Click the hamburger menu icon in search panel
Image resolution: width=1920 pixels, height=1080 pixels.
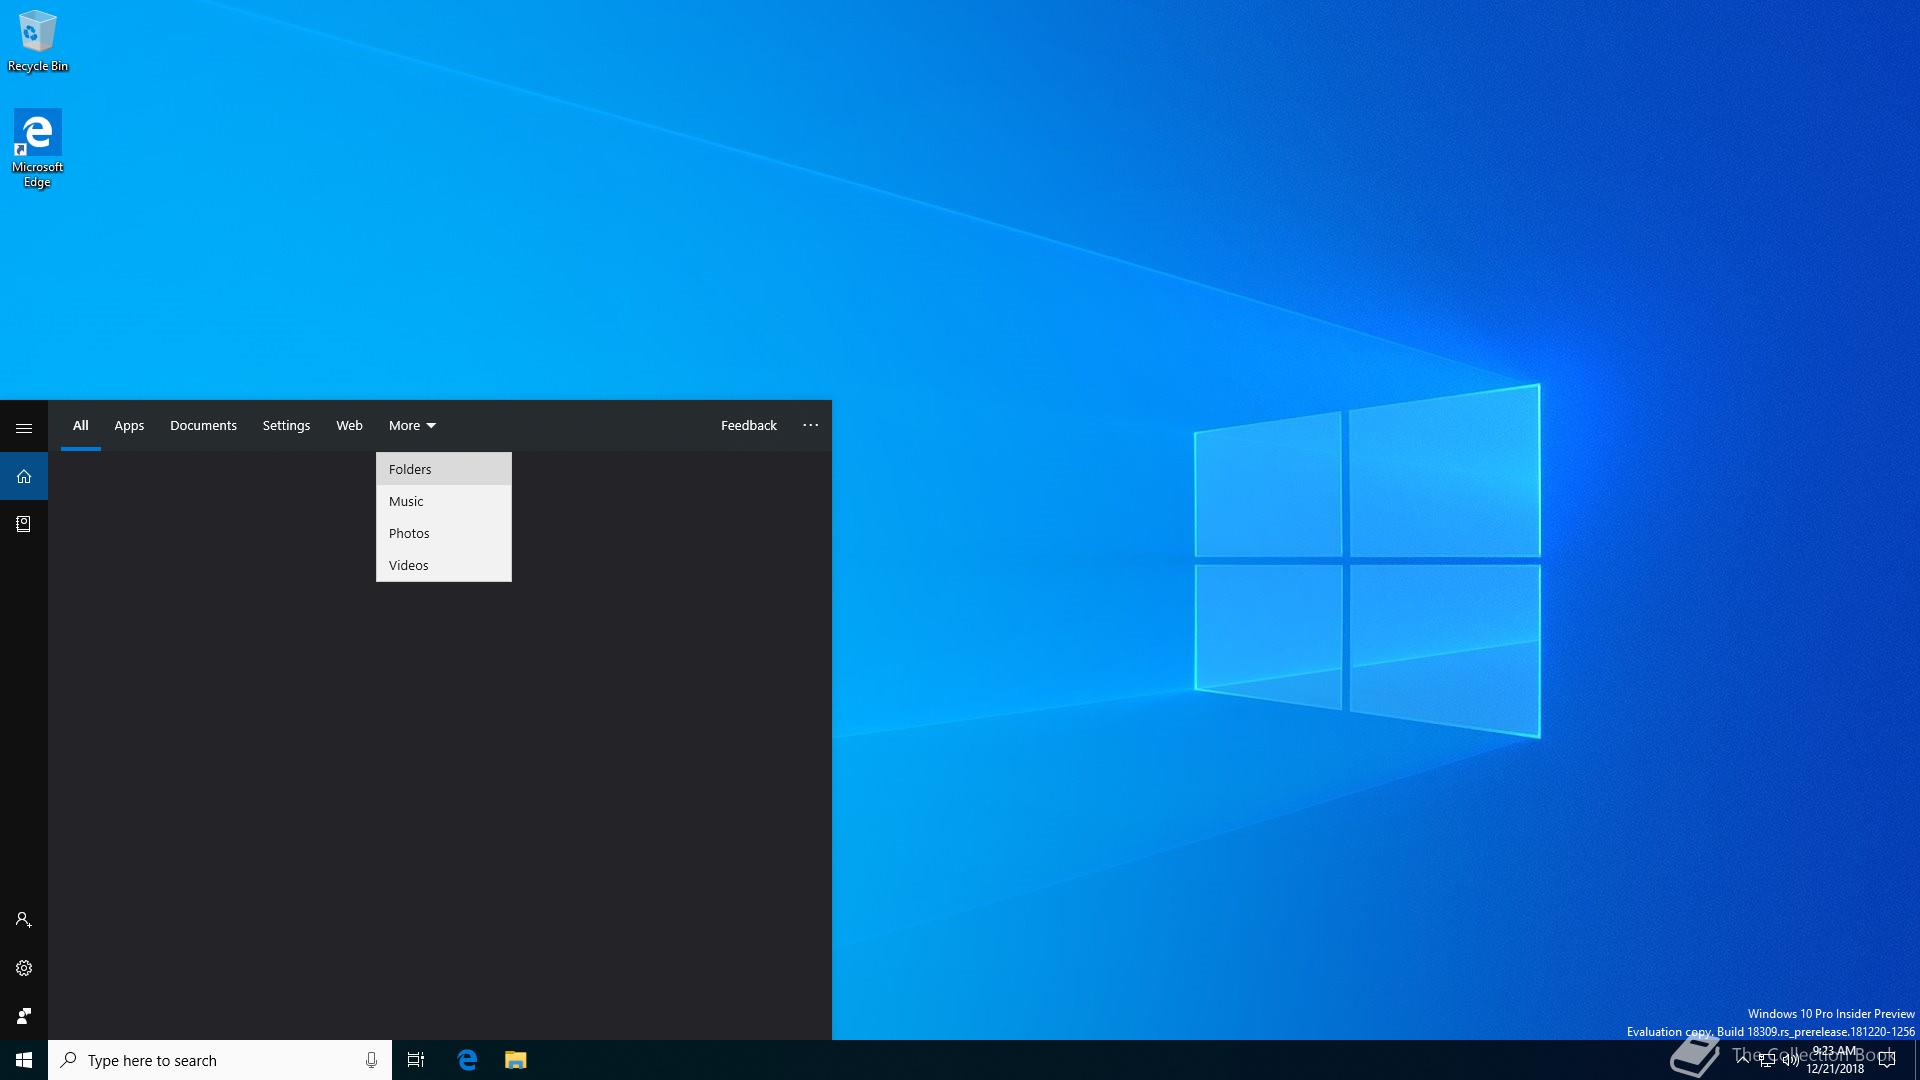[x=24, y=428]
